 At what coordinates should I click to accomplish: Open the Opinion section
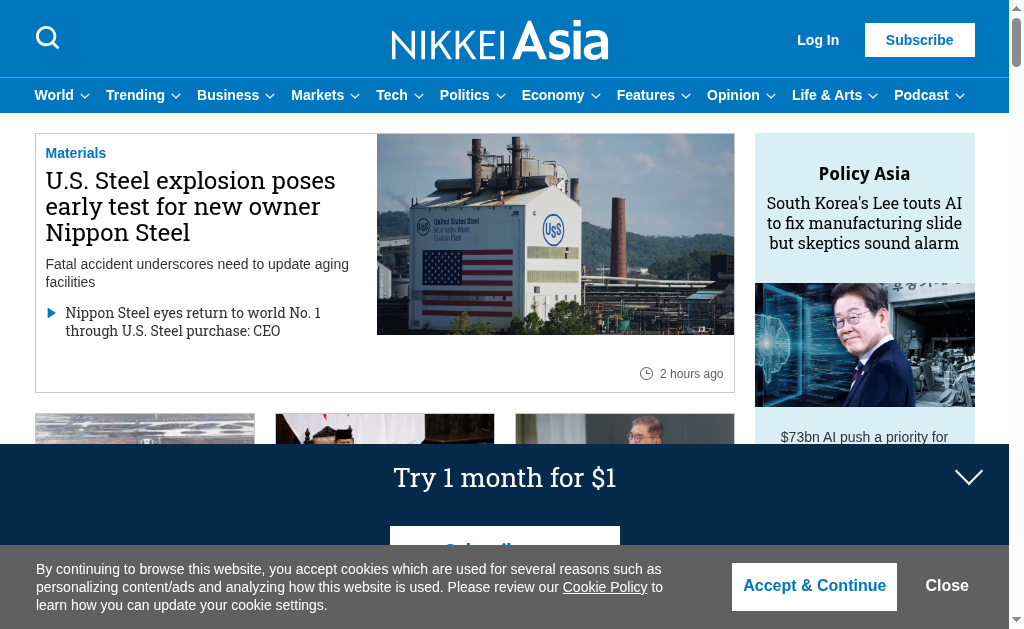point(733,95)
